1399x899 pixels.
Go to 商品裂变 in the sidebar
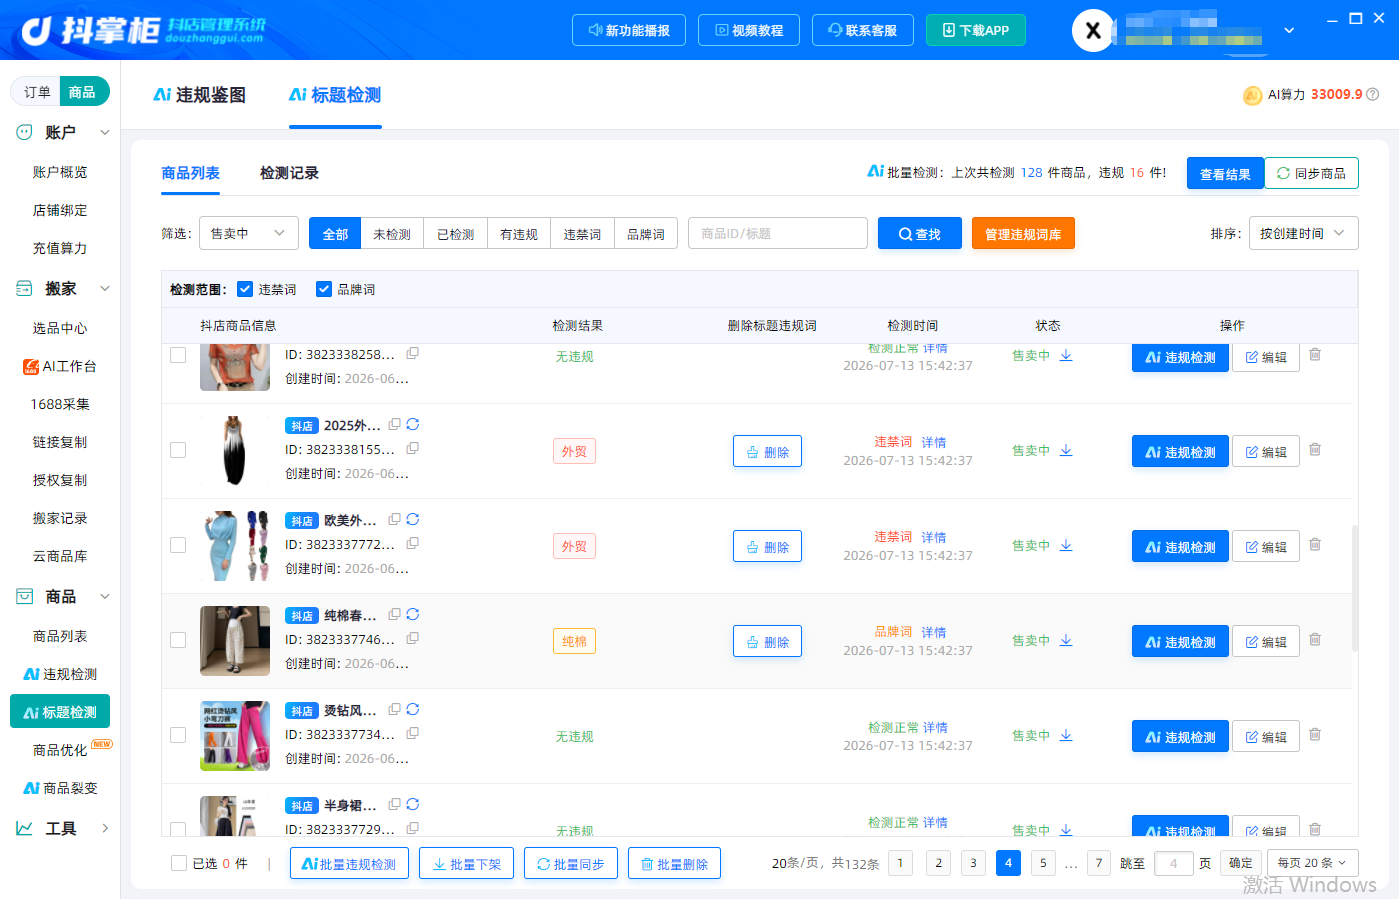(x=60, y=788)
